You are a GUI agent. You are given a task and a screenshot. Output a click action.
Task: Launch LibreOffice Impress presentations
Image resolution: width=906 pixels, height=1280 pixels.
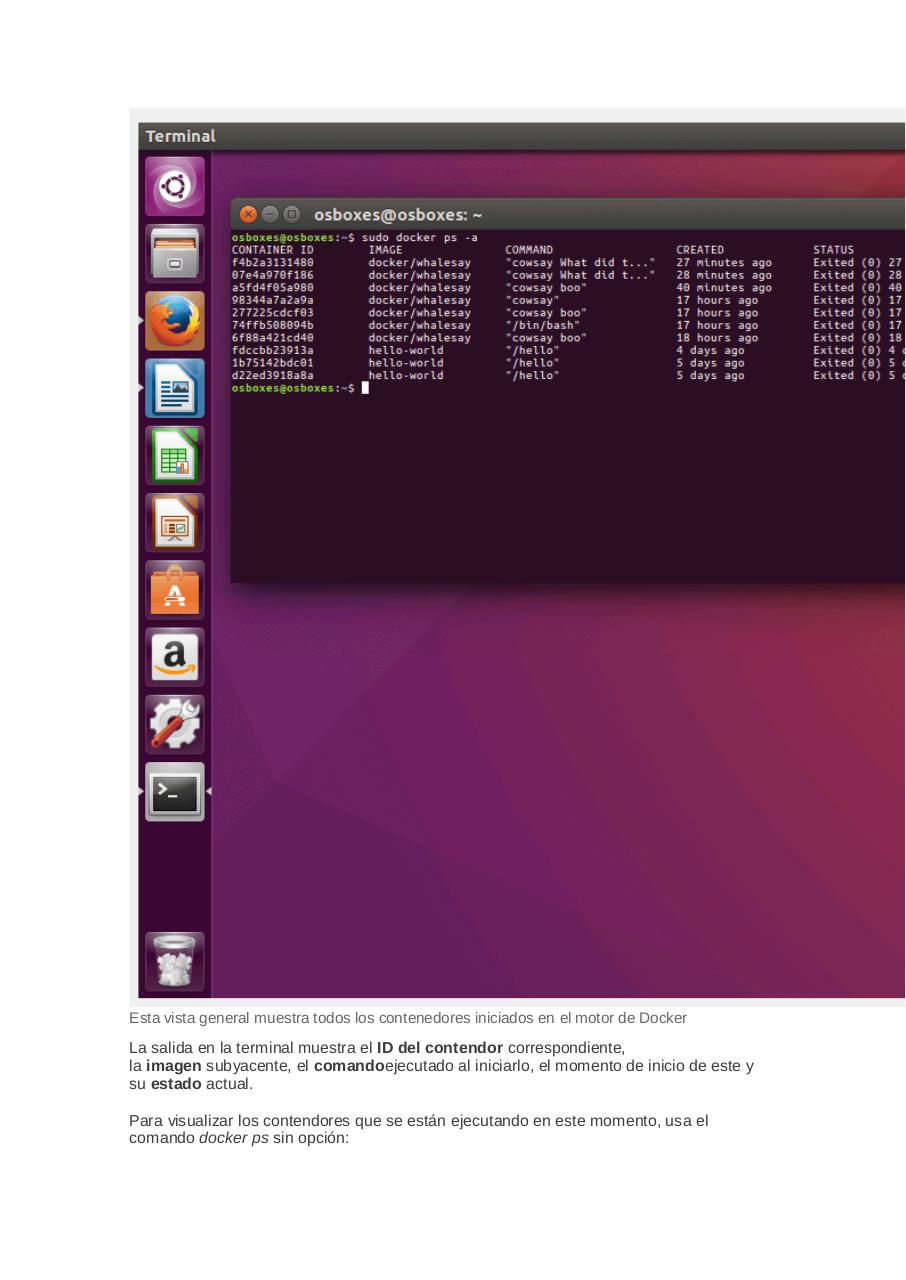click(x=174, y=522)
